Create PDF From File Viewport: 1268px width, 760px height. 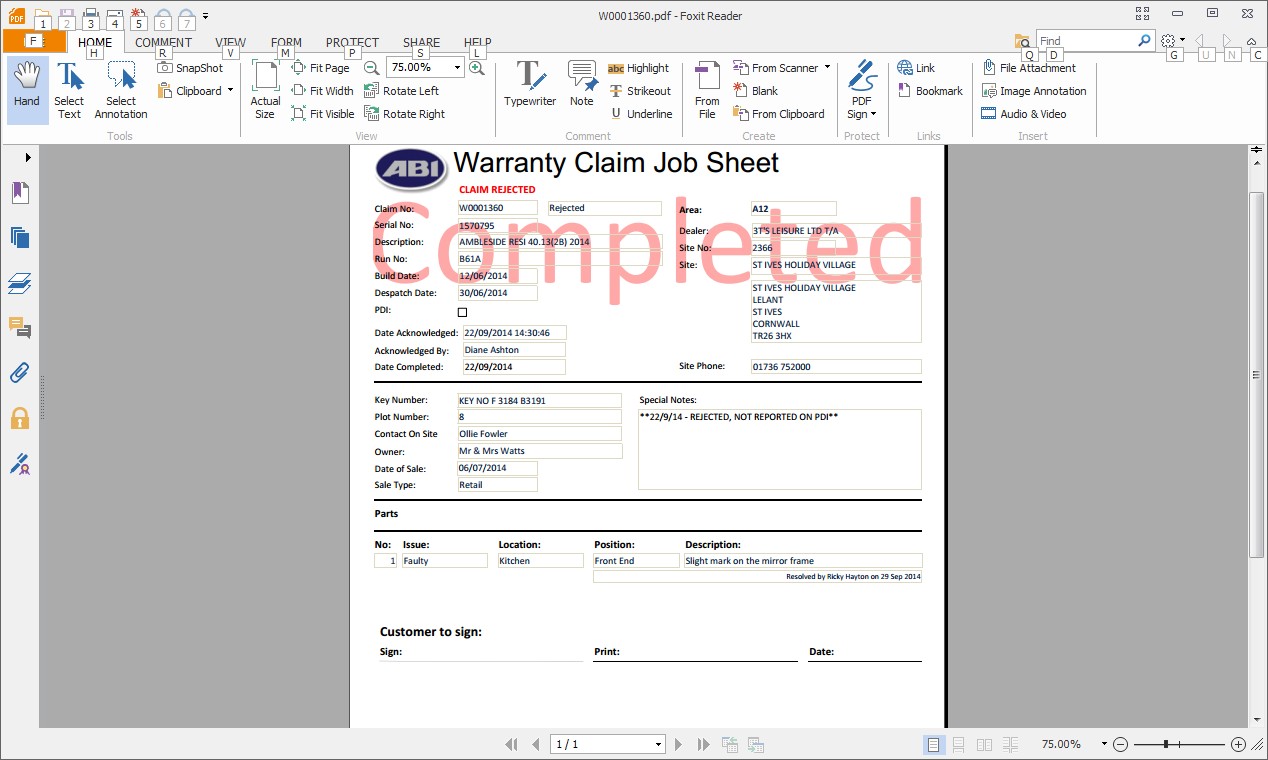(707, 90)
